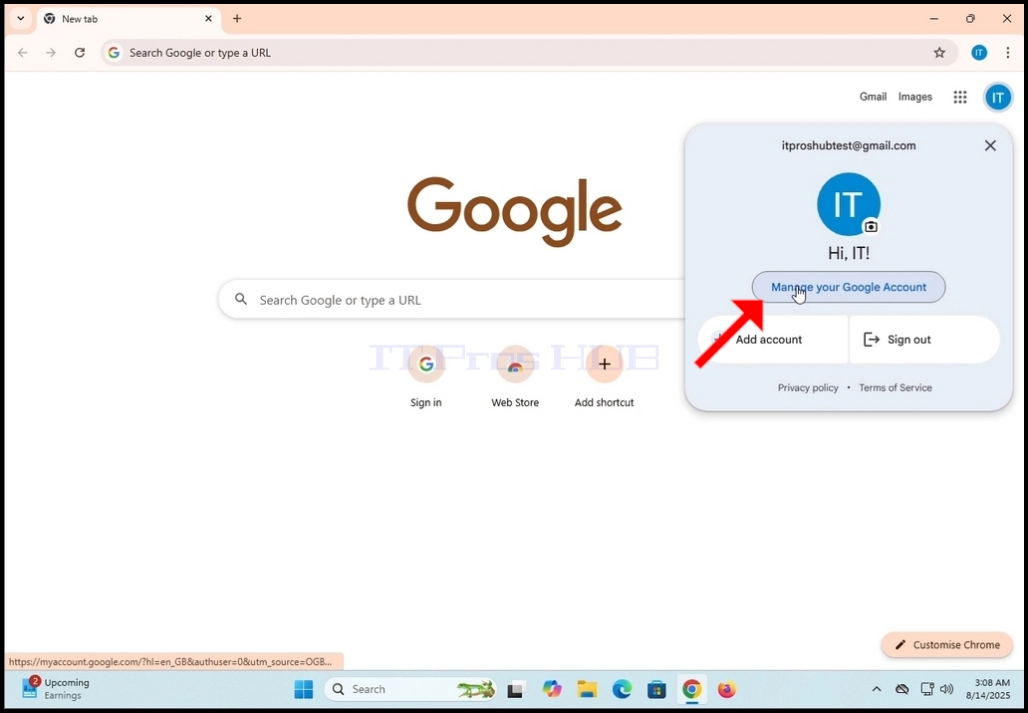Open Upcoming Earnings widget on taskbar
This screenshot has height=713, width=1028.
coord(55,689)
